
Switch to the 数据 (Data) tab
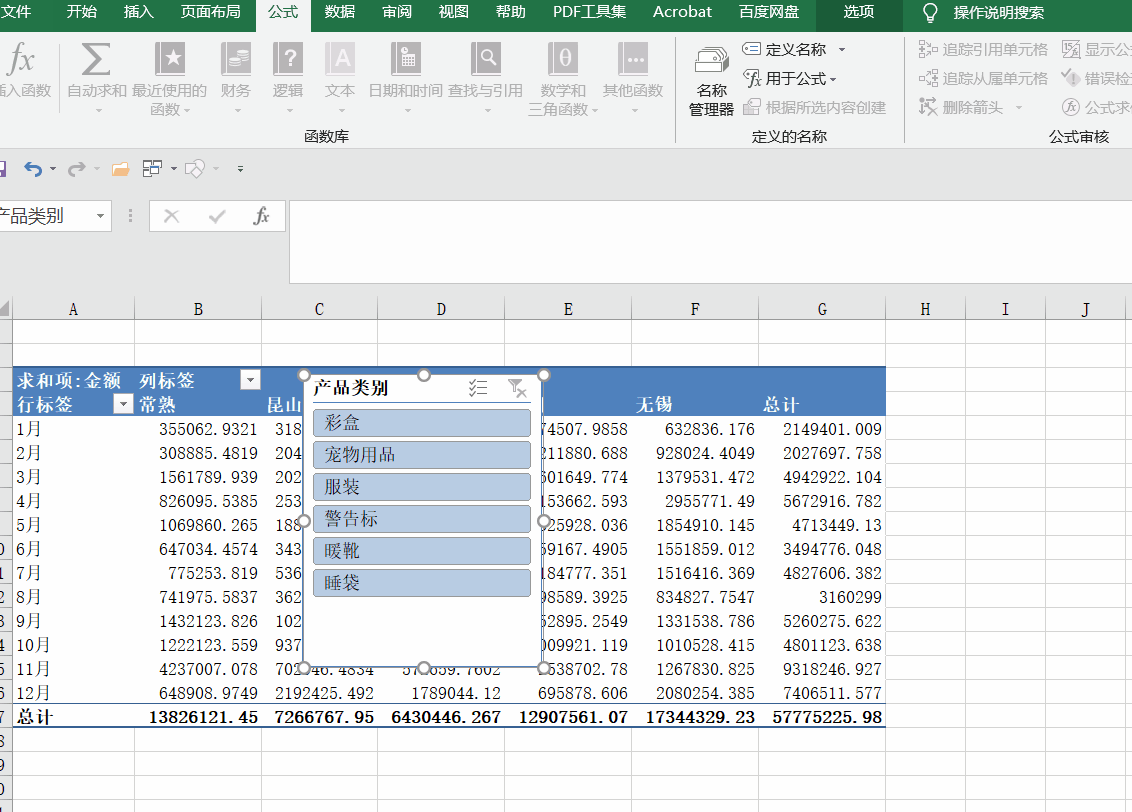point(339,12)
